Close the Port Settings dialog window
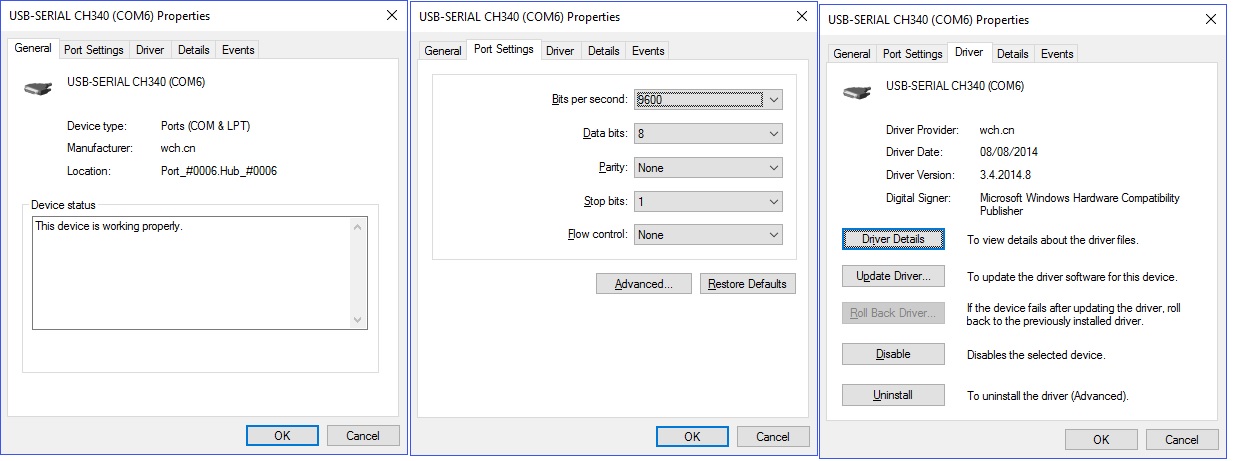The image size is (1235, 461). [x=801, y=17]
